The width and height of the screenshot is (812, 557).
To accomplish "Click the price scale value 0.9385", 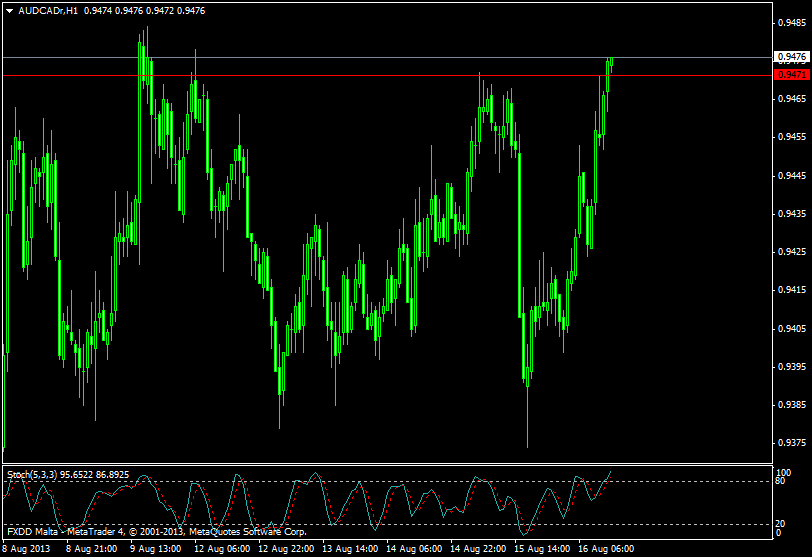I will tap(792, 405).
